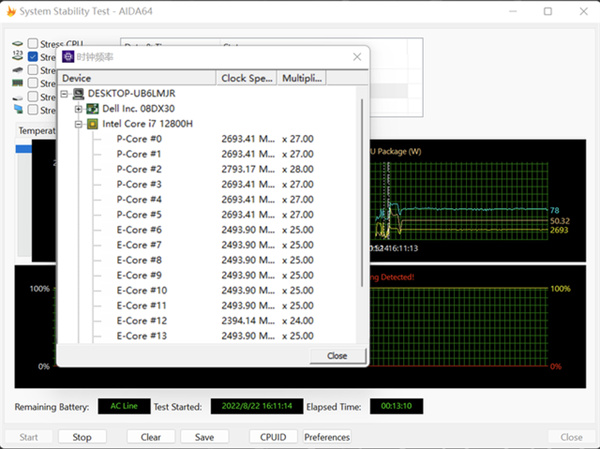Expand the Dell Inc. 08DX30 node
The image size is (600, 449).
pos(78,108)
